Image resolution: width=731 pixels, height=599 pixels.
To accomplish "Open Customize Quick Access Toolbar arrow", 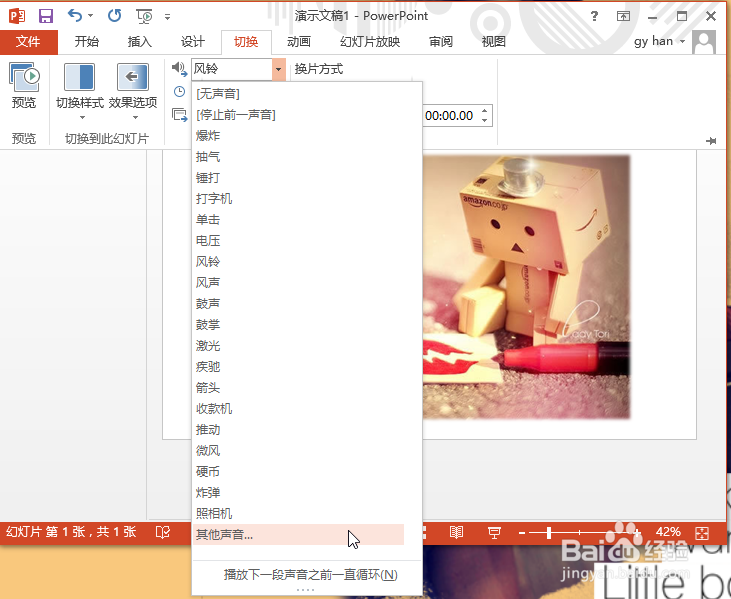I will pos(167,17).
